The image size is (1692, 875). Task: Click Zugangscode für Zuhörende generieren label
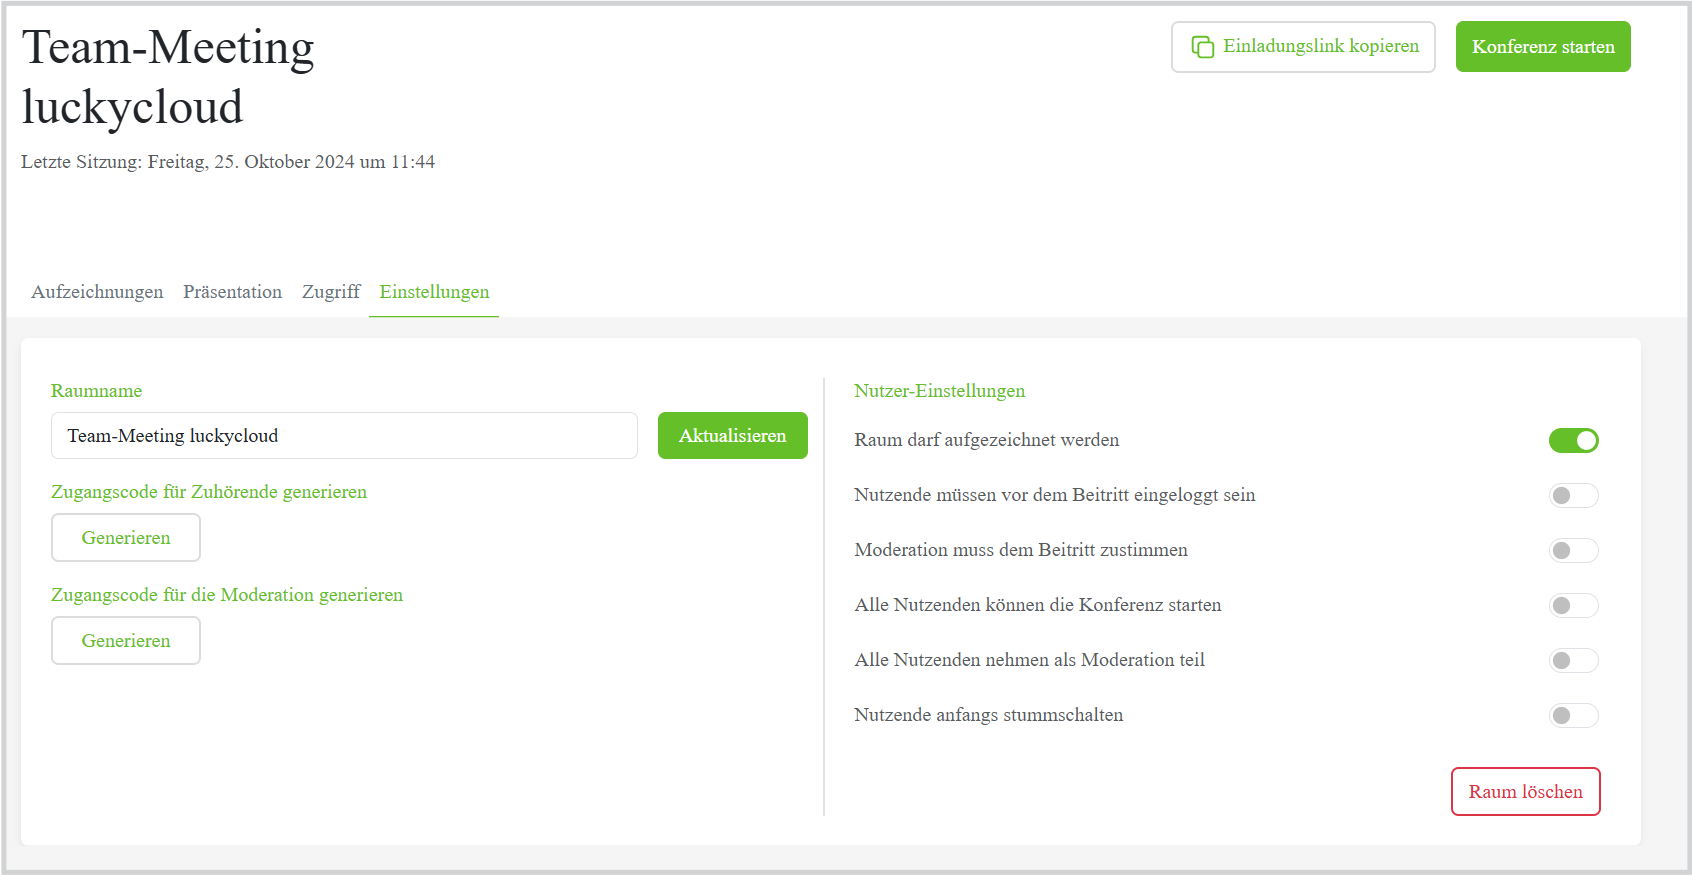coord(209,492)
